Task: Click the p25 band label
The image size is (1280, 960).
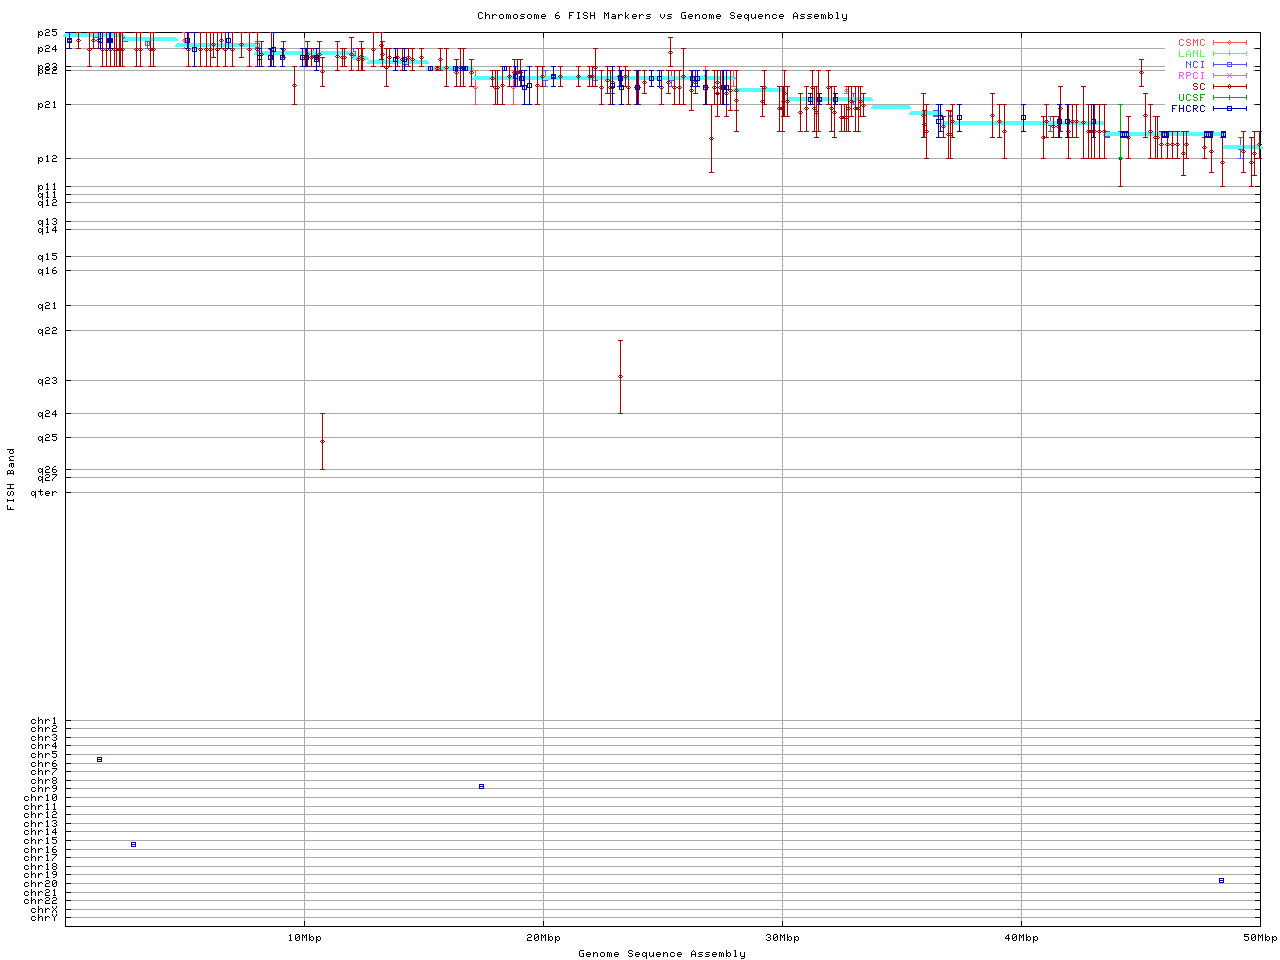Action: click(48, 34)
